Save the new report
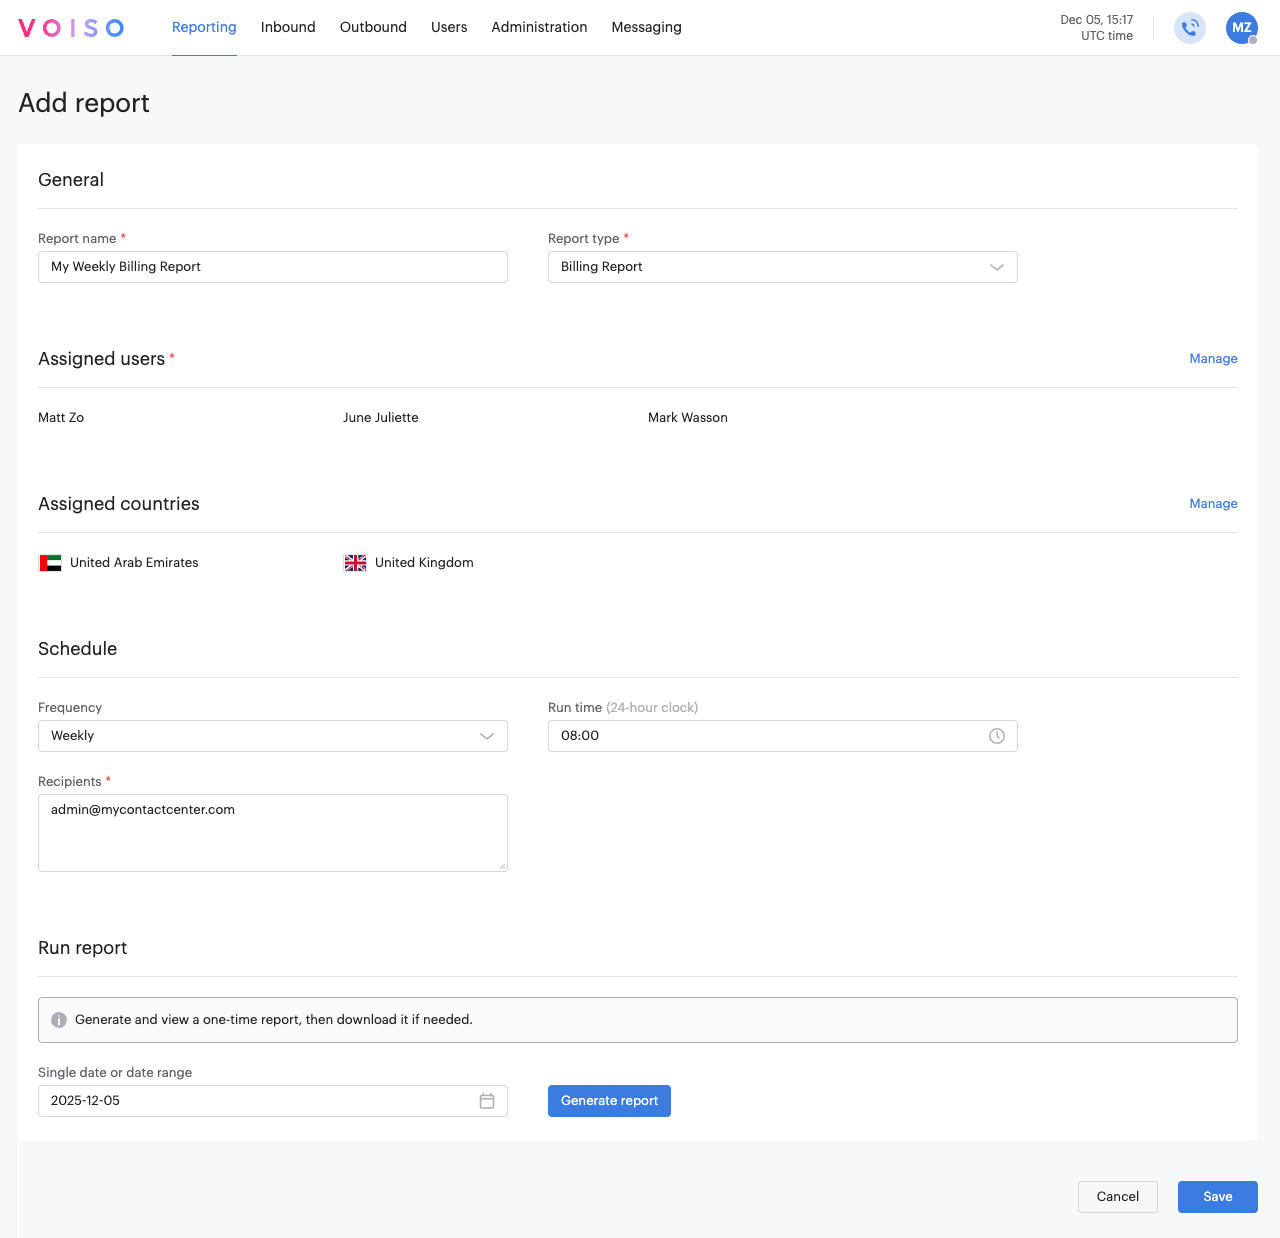 (x=1217, y=1196)
